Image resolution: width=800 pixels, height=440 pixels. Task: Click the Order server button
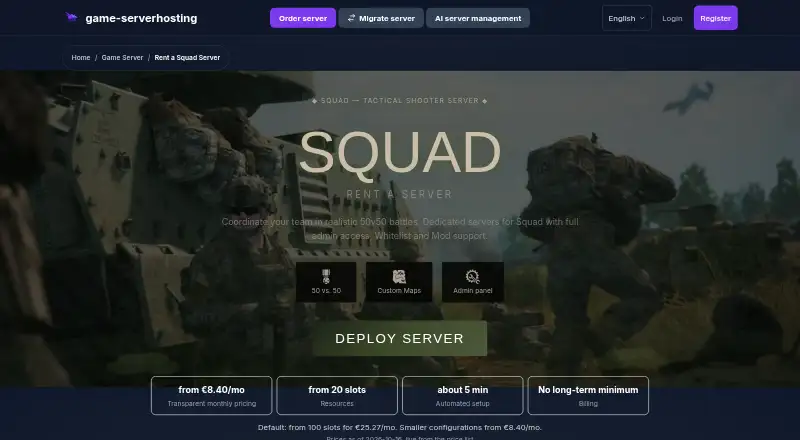click(303, 18)
